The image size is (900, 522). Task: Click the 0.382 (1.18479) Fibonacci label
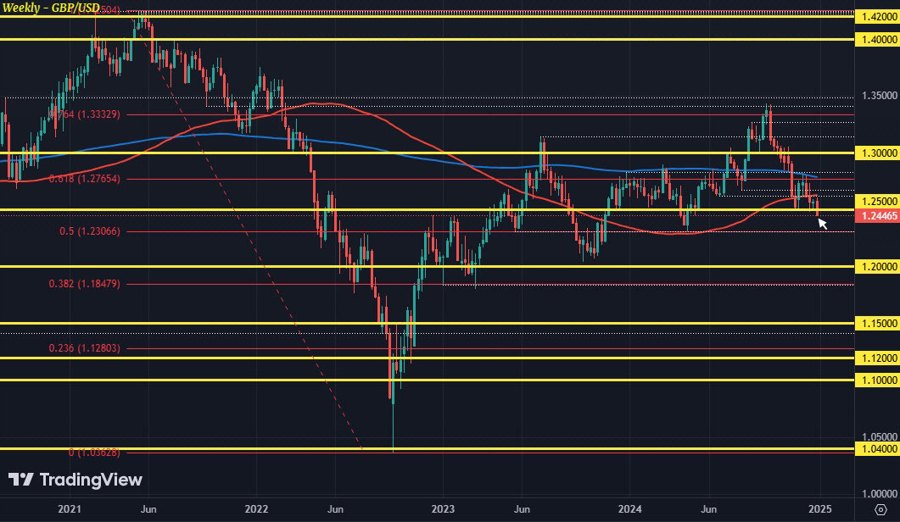tap(84, 284)
